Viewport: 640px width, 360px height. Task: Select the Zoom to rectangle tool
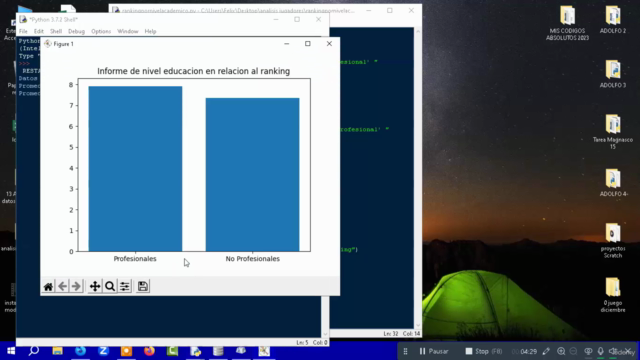[110, 287]
